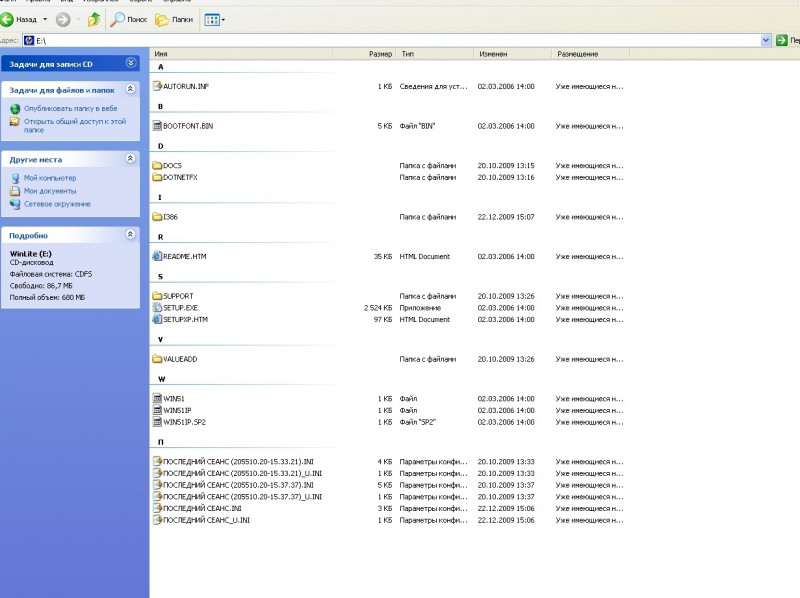Click the globe icon beside Опубликовать папку
The height and width of the screenshot is (598, 800).
pyautogui.click(x=15, y=109)
